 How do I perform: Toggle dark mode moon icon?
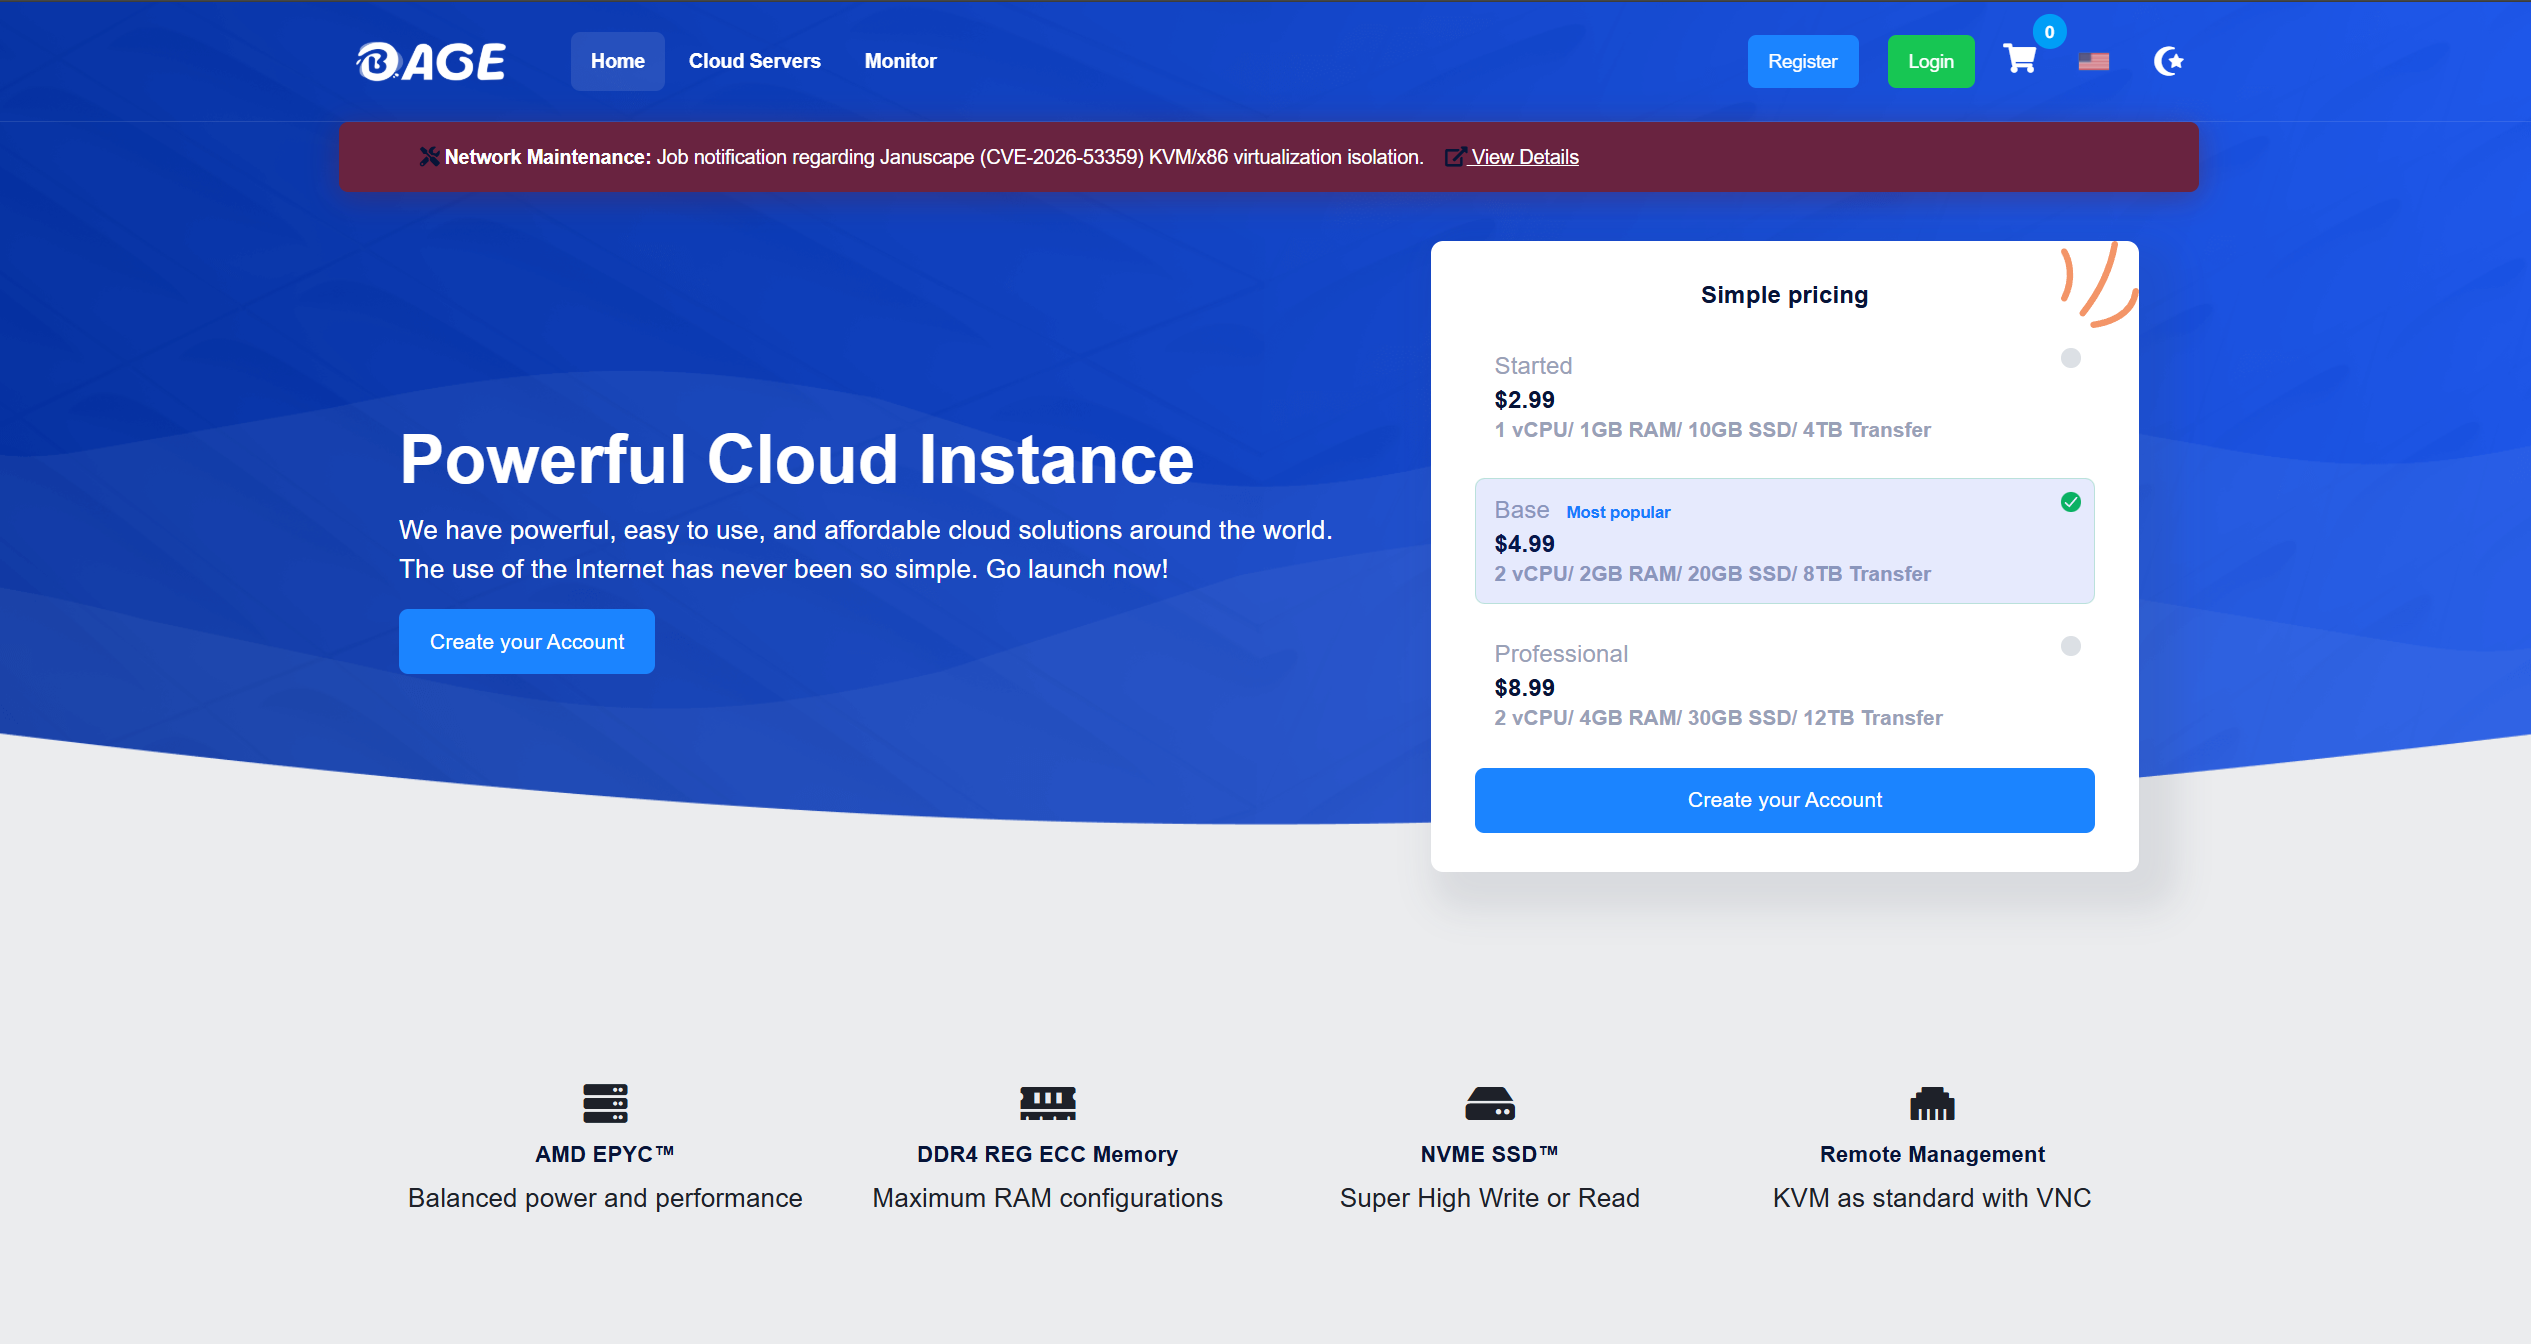click(x=2167, y=61)
